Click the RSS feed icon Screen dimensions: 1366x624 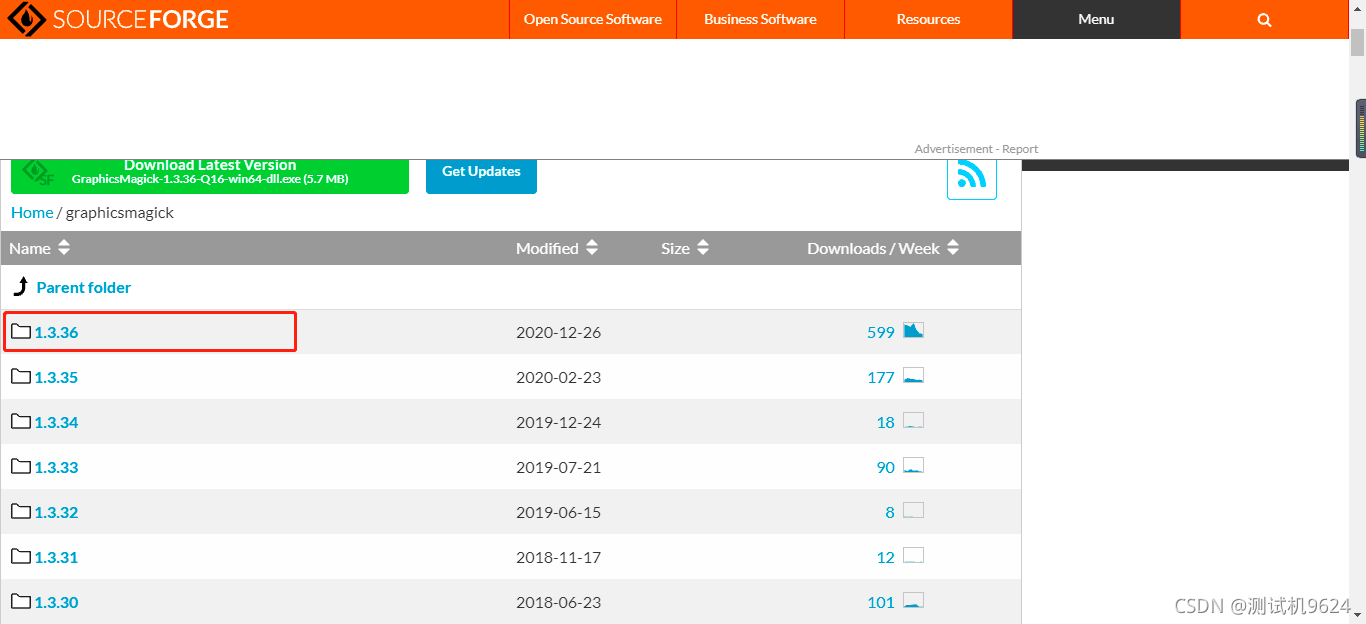pyautogui.click(x=972, y=174)
